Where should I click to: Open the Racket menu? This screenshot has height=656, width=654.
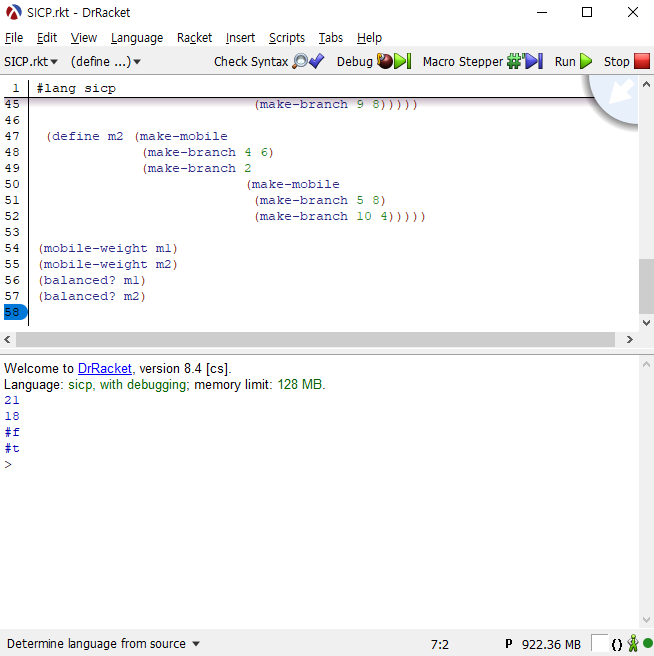tap(194, 38)
